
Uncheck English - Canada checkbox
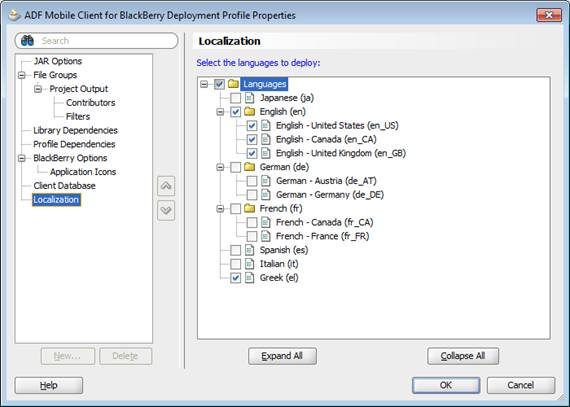pos(252,140)
